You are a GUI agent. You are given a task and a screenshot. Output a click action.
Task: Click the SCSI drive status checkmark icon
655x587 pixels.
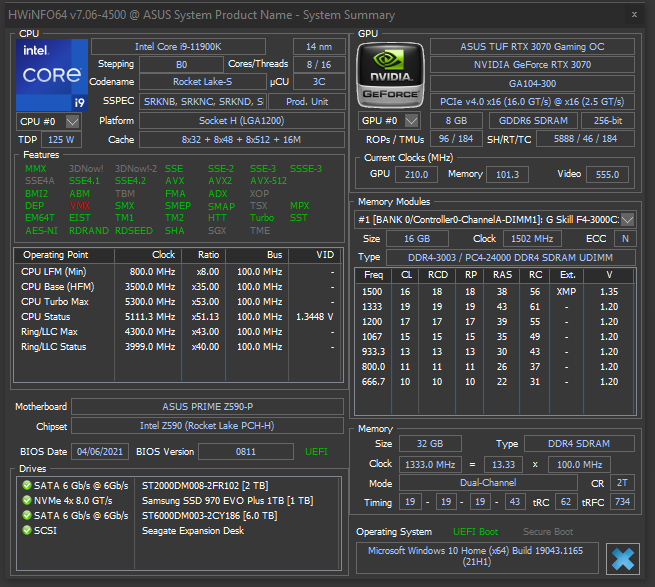coord(27,530)
